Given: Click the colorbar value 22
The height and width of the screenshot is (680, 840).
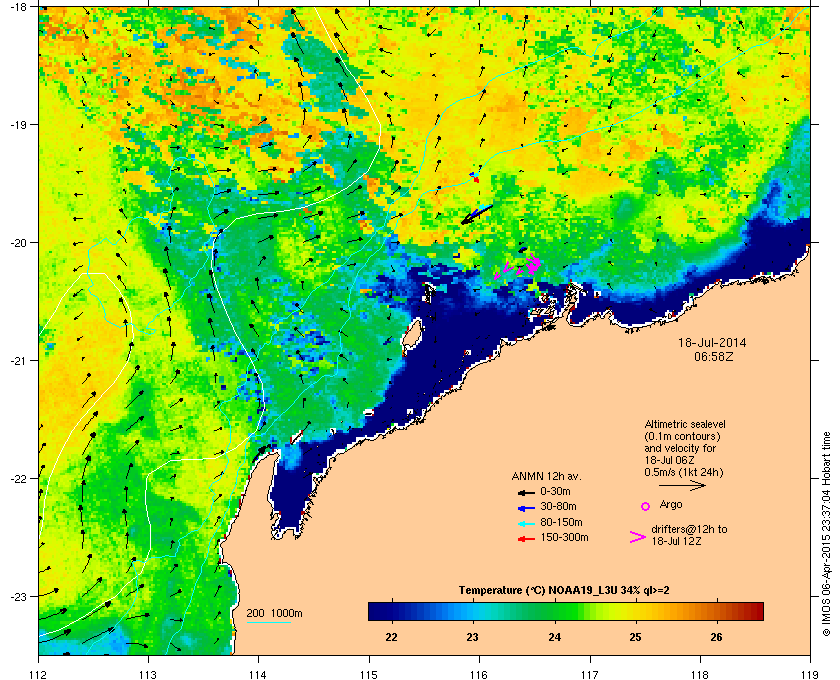Looking at the screenshot, I should [x=392, y=637].
